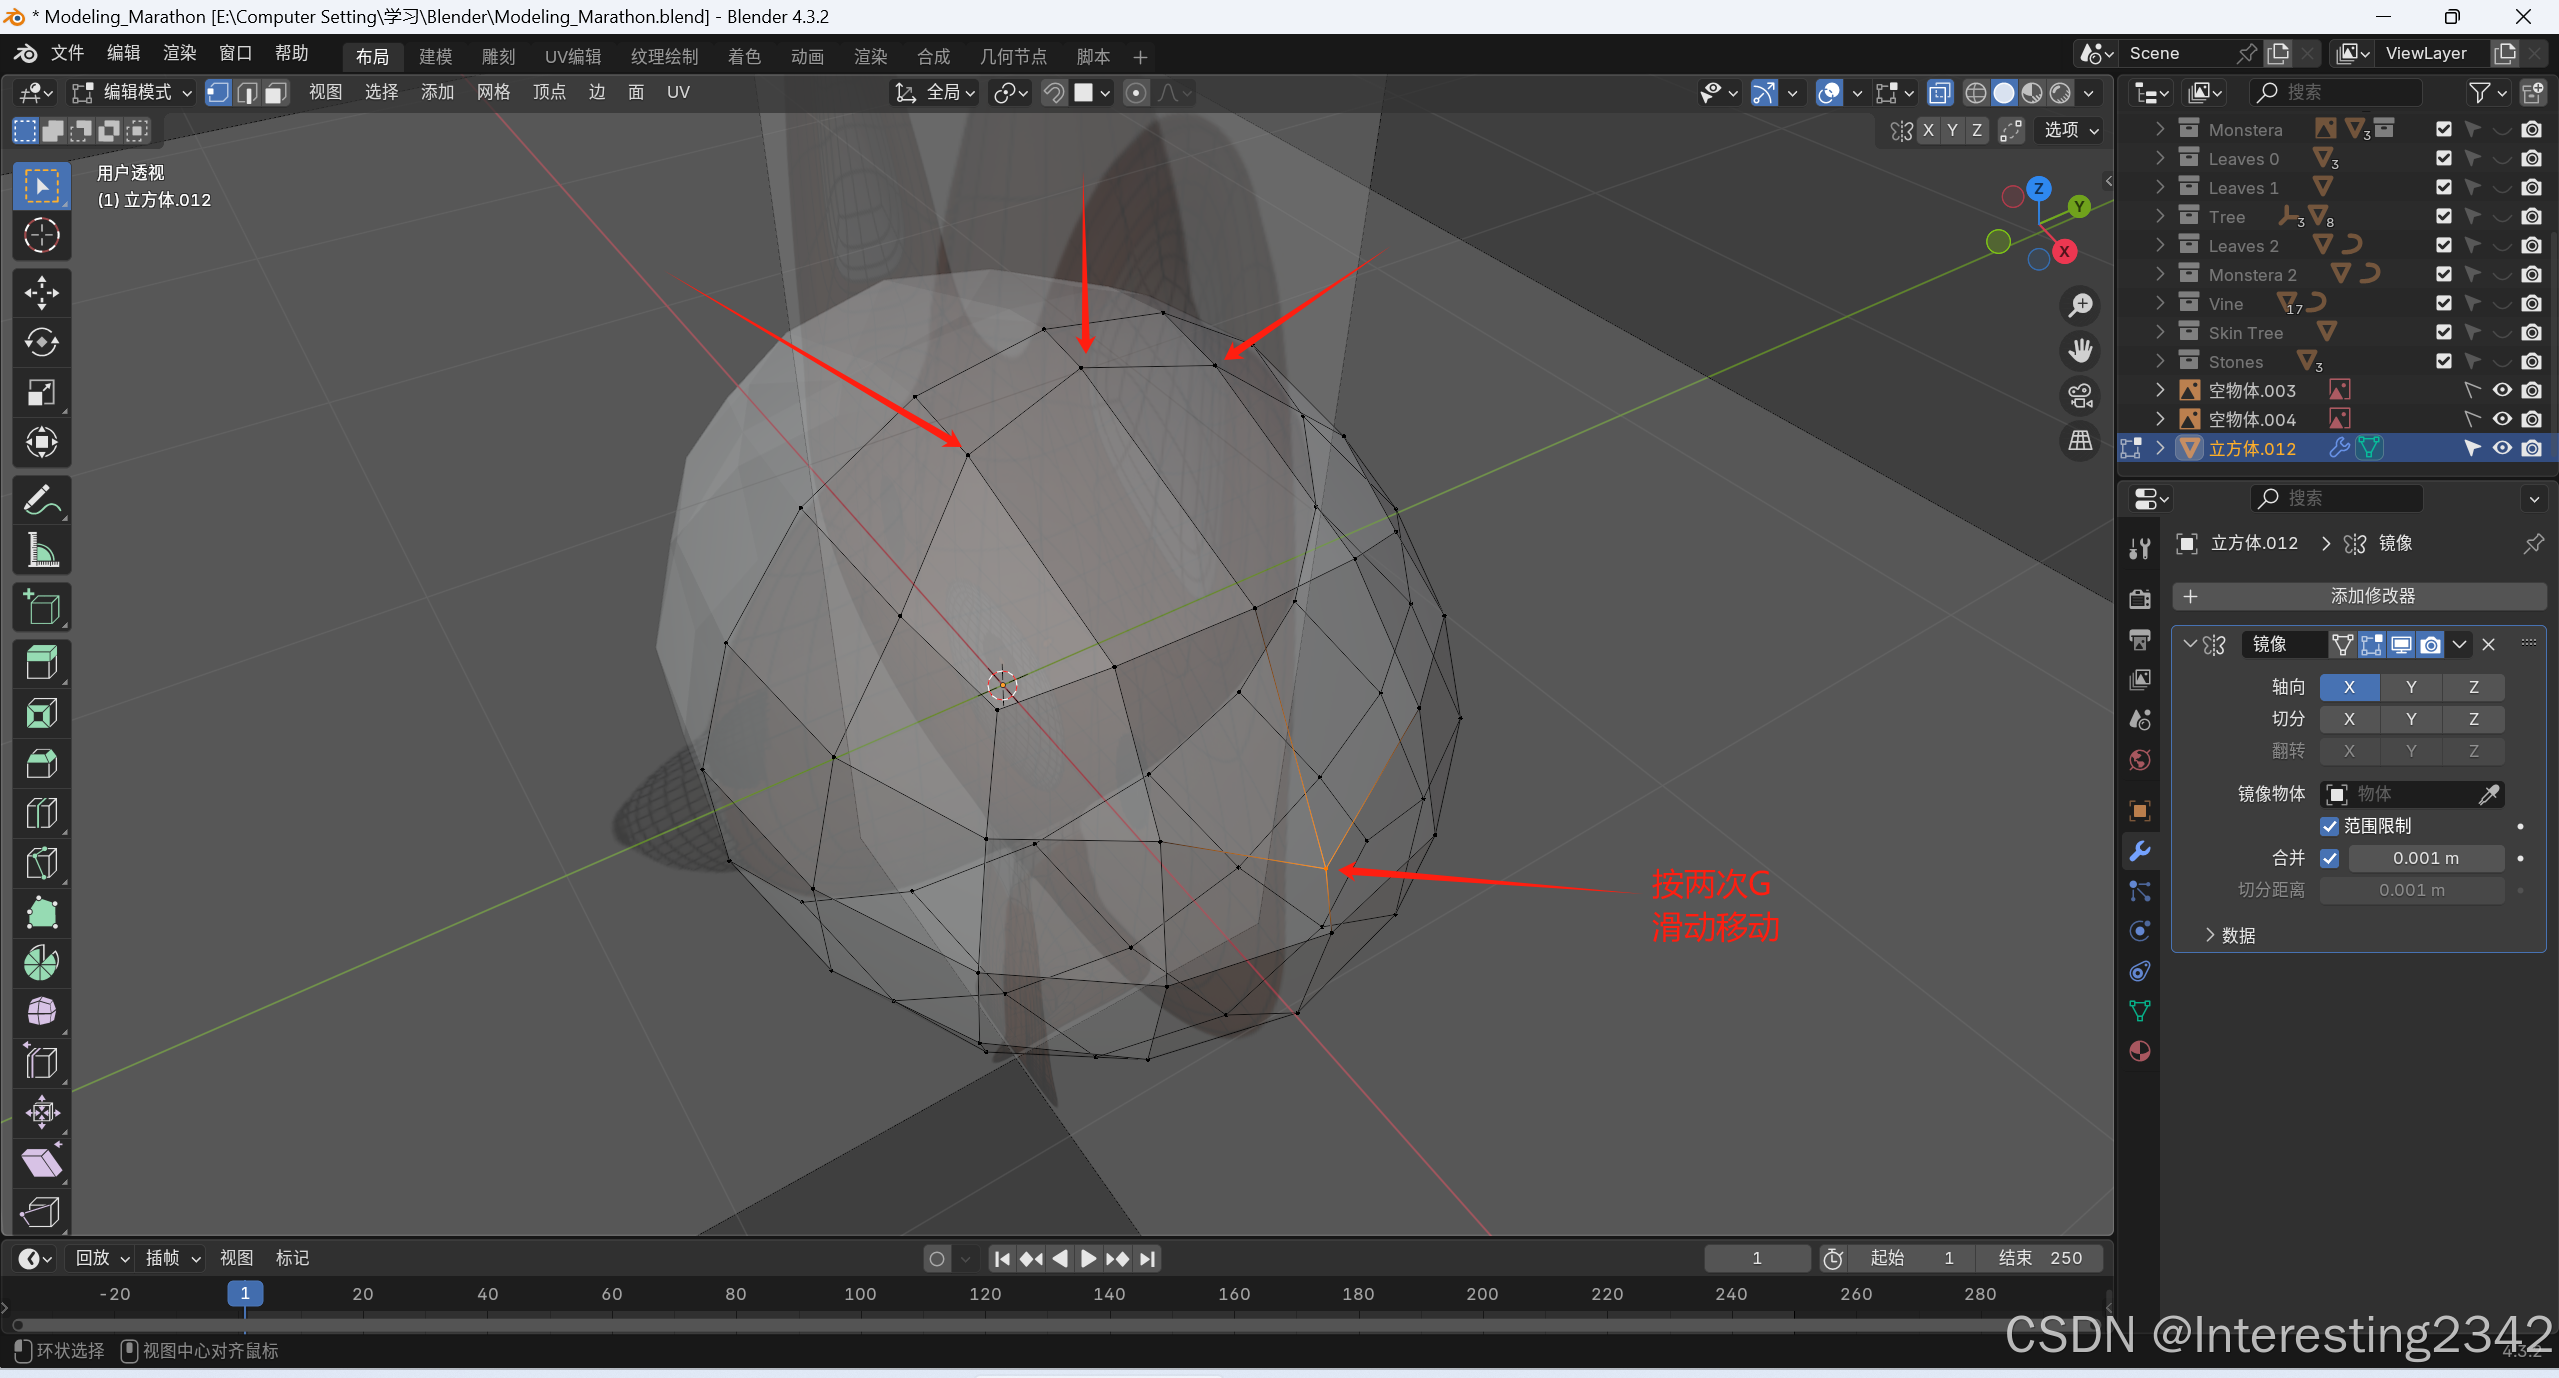Viewport: 2559px width, 1378px height.
Task: Select the Loop Cut tool
Action: tap(41, 813)
